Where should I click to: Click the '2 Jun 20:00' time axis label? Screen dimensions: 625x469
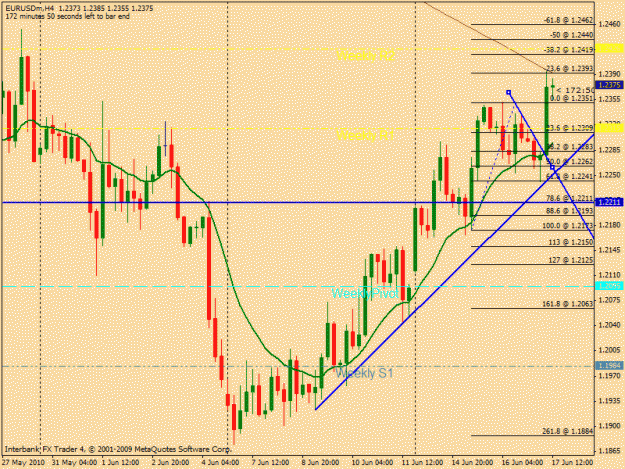(x=170, y=463)
